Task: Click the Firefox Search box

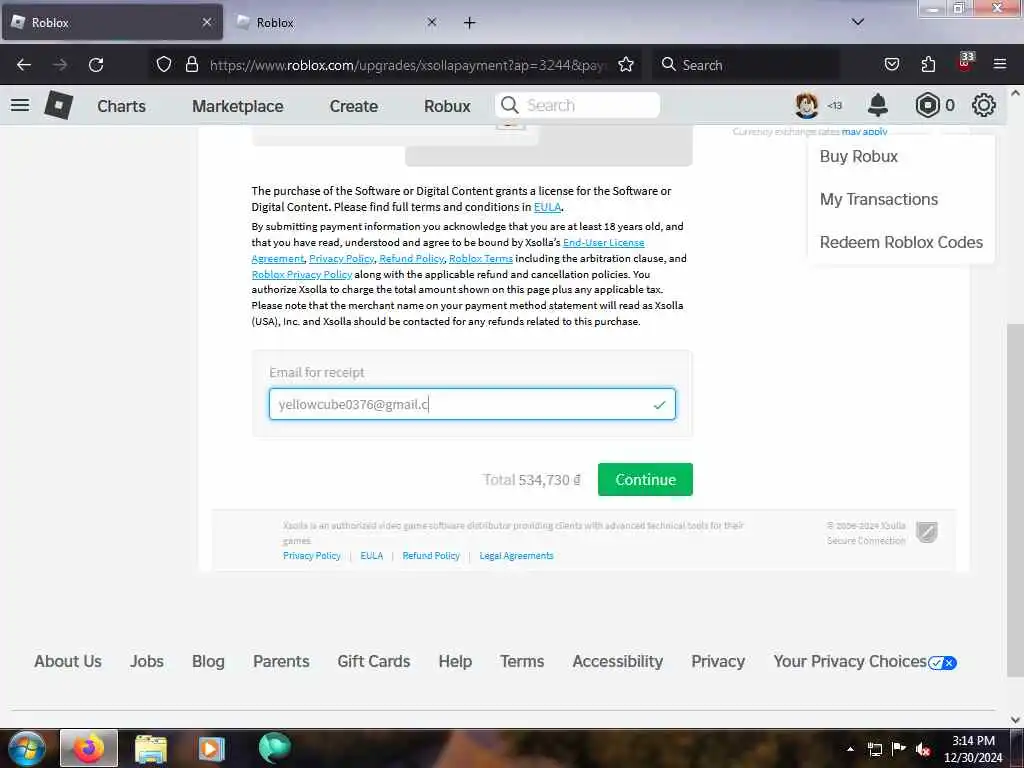Action: coord(744,65)
